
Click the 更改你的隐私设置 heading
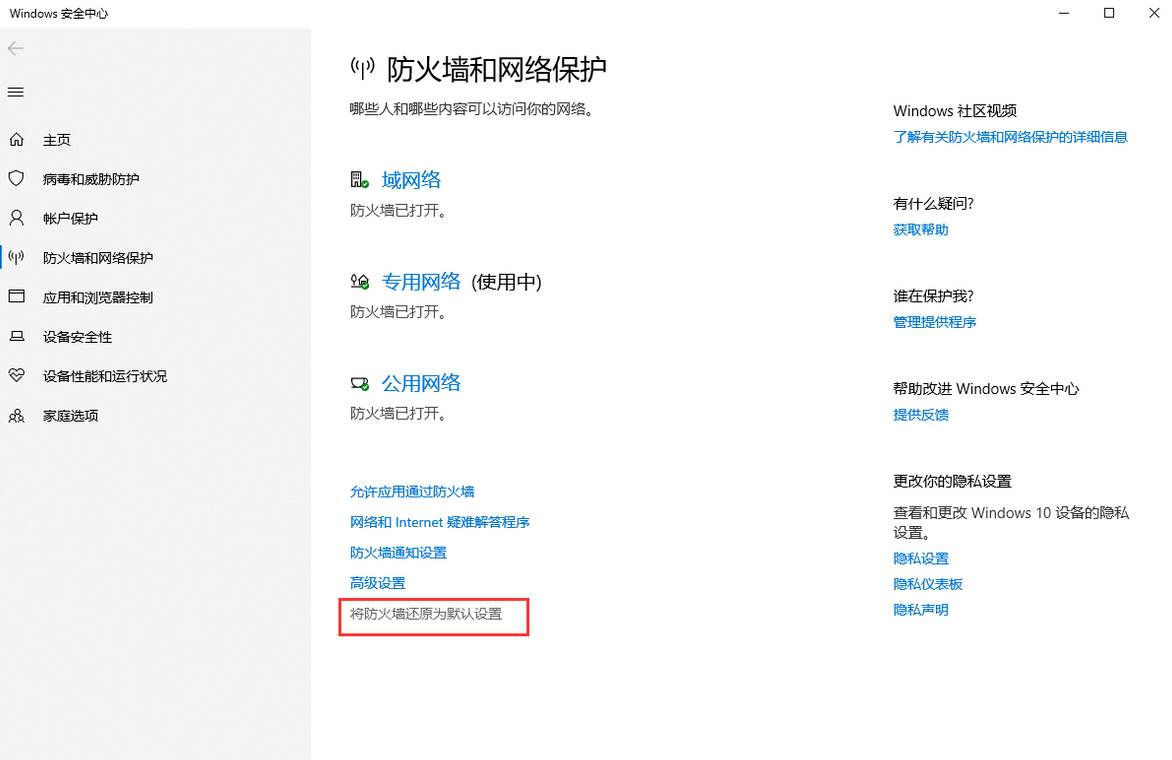click(952, 481)
